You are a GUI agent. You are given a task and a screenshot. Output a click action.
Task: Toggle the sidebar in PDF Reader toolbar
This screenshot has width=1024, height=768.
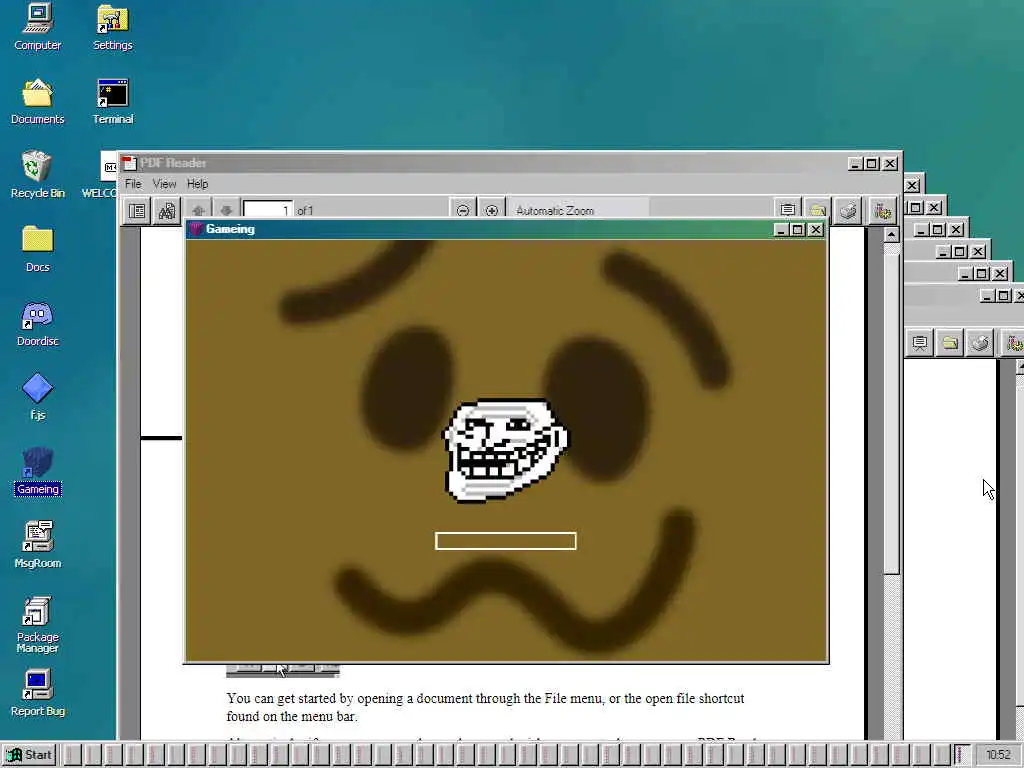[x=137, y=211]
